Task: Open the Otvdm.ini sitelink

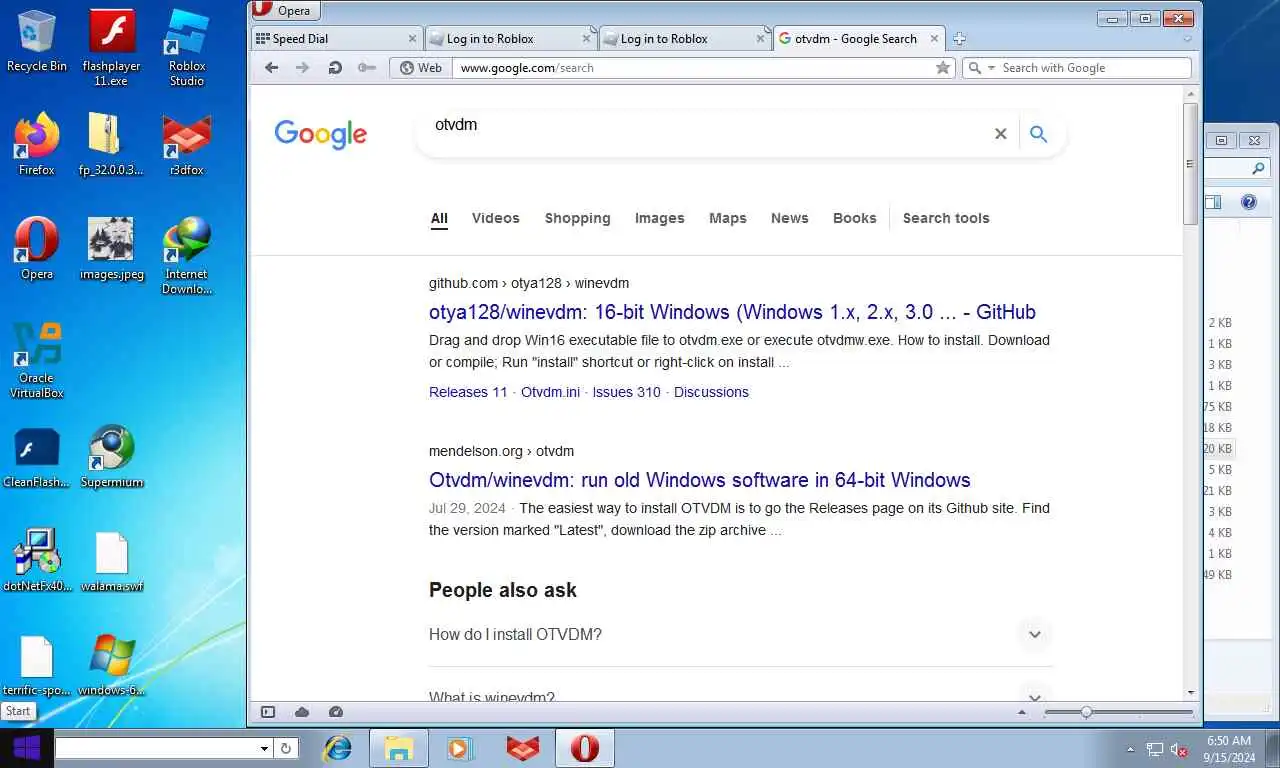Action: click(550, 392)
